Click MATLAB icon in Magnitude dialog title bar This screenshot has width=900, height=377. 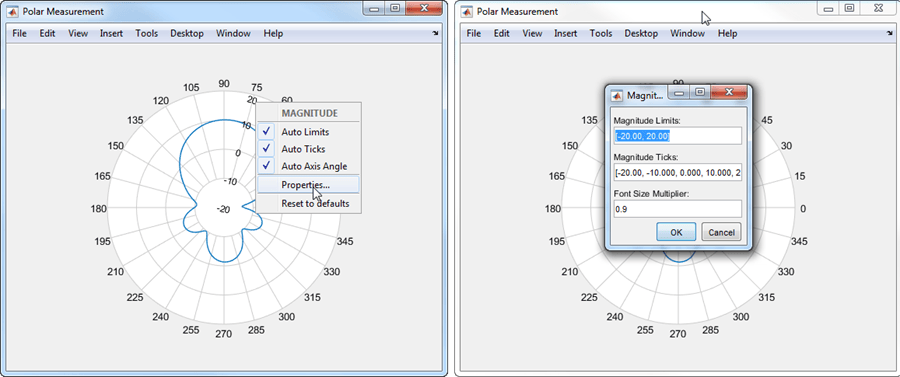coord(617,95)
